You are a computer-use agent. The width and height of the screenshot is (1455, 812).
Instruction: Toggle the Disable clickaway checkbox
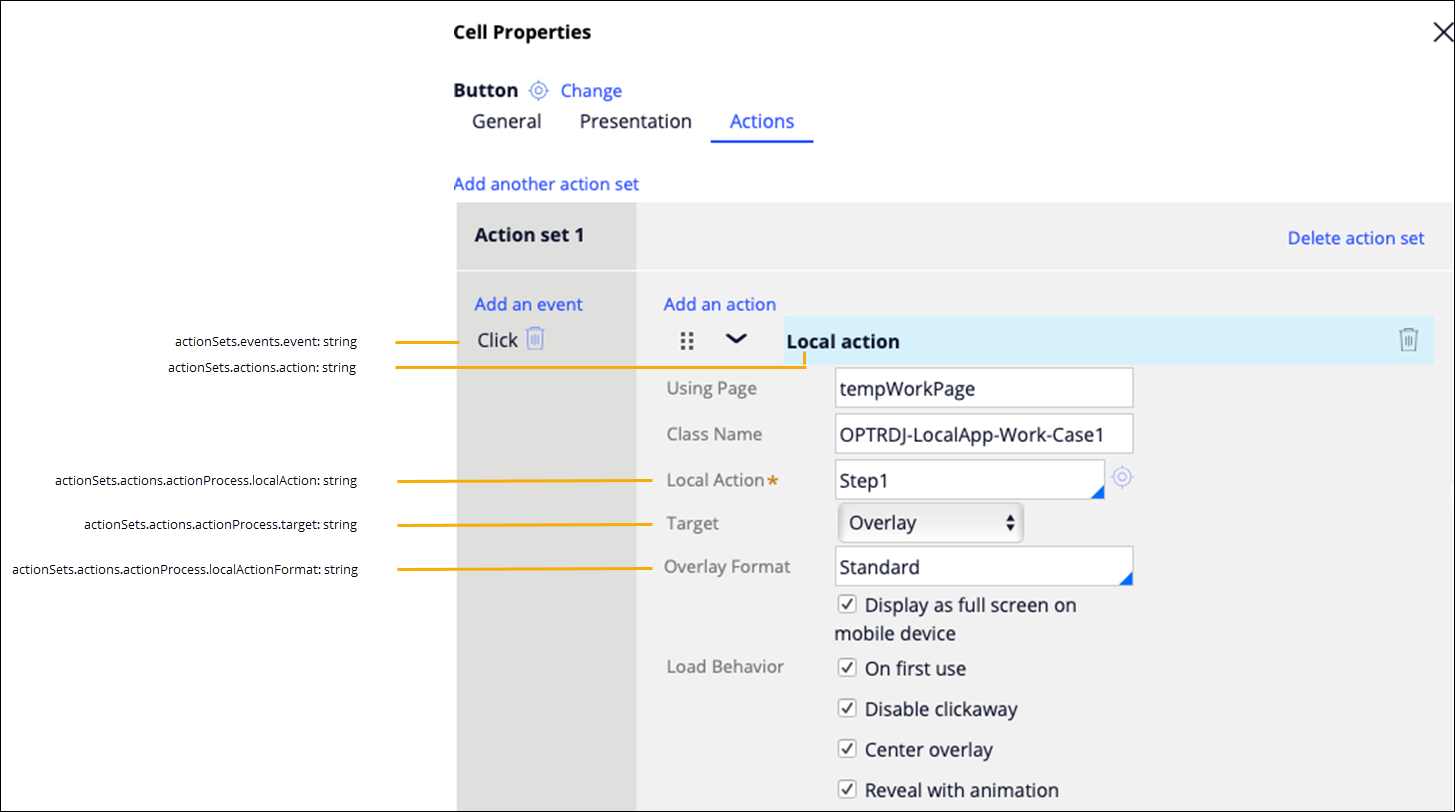pyautogui.click(x=847, y=708)
